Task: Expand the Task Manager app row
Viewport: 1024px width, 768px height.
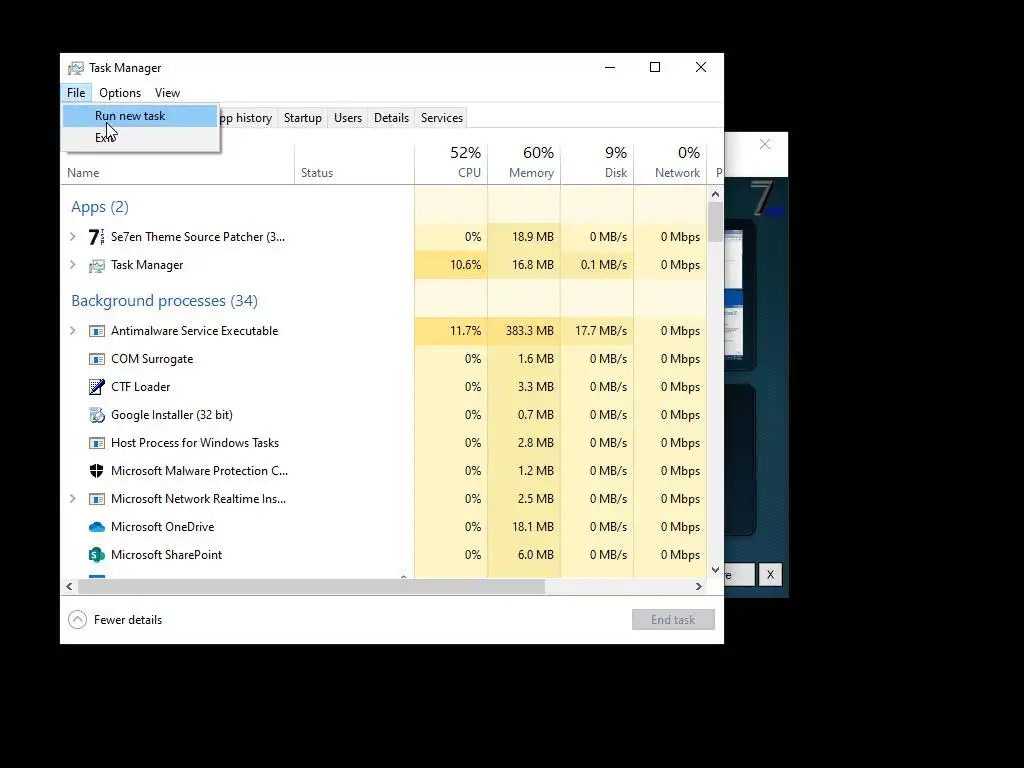Action: [x=73, y=264]
